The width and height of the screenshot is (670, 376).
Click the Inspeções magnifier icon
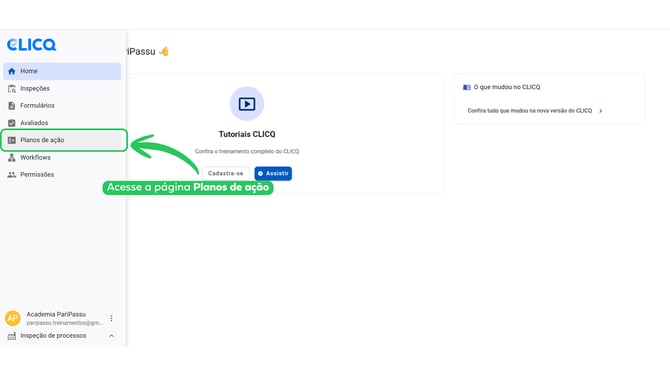[12, 88]
